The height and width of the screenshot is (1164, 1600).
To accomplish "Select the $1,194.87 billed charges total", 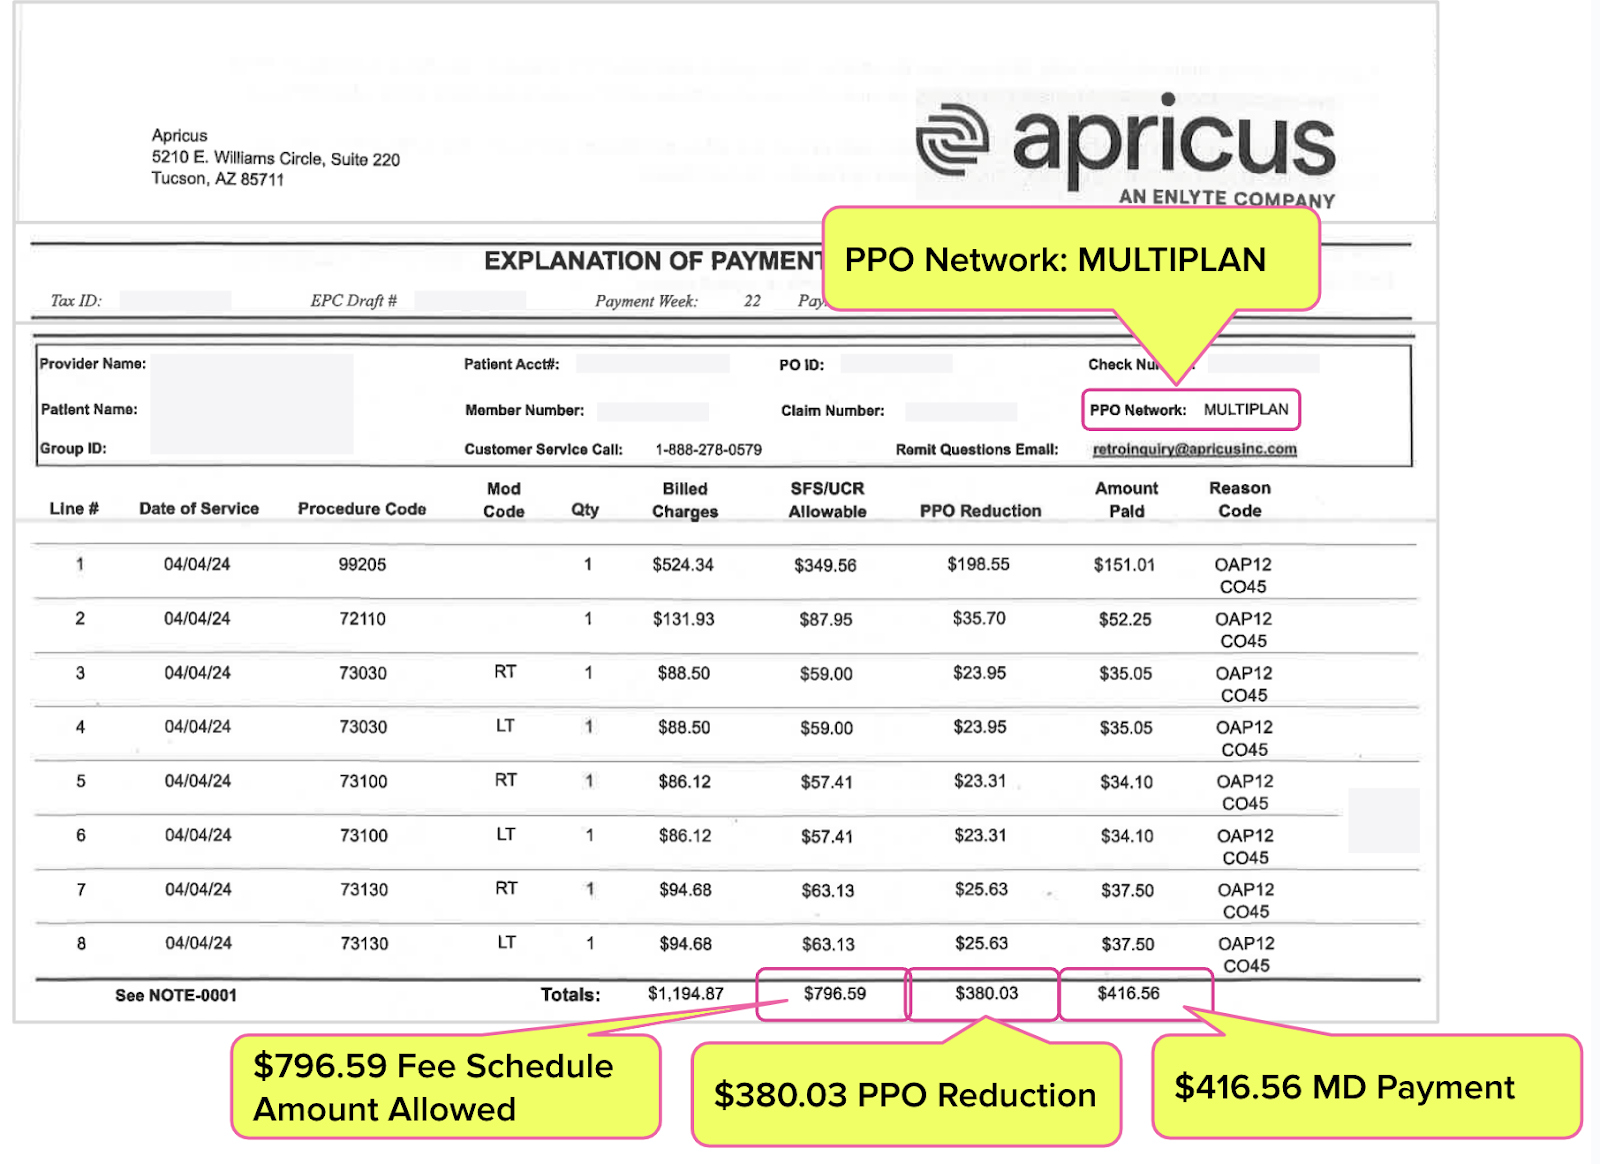I will (686, 994).
